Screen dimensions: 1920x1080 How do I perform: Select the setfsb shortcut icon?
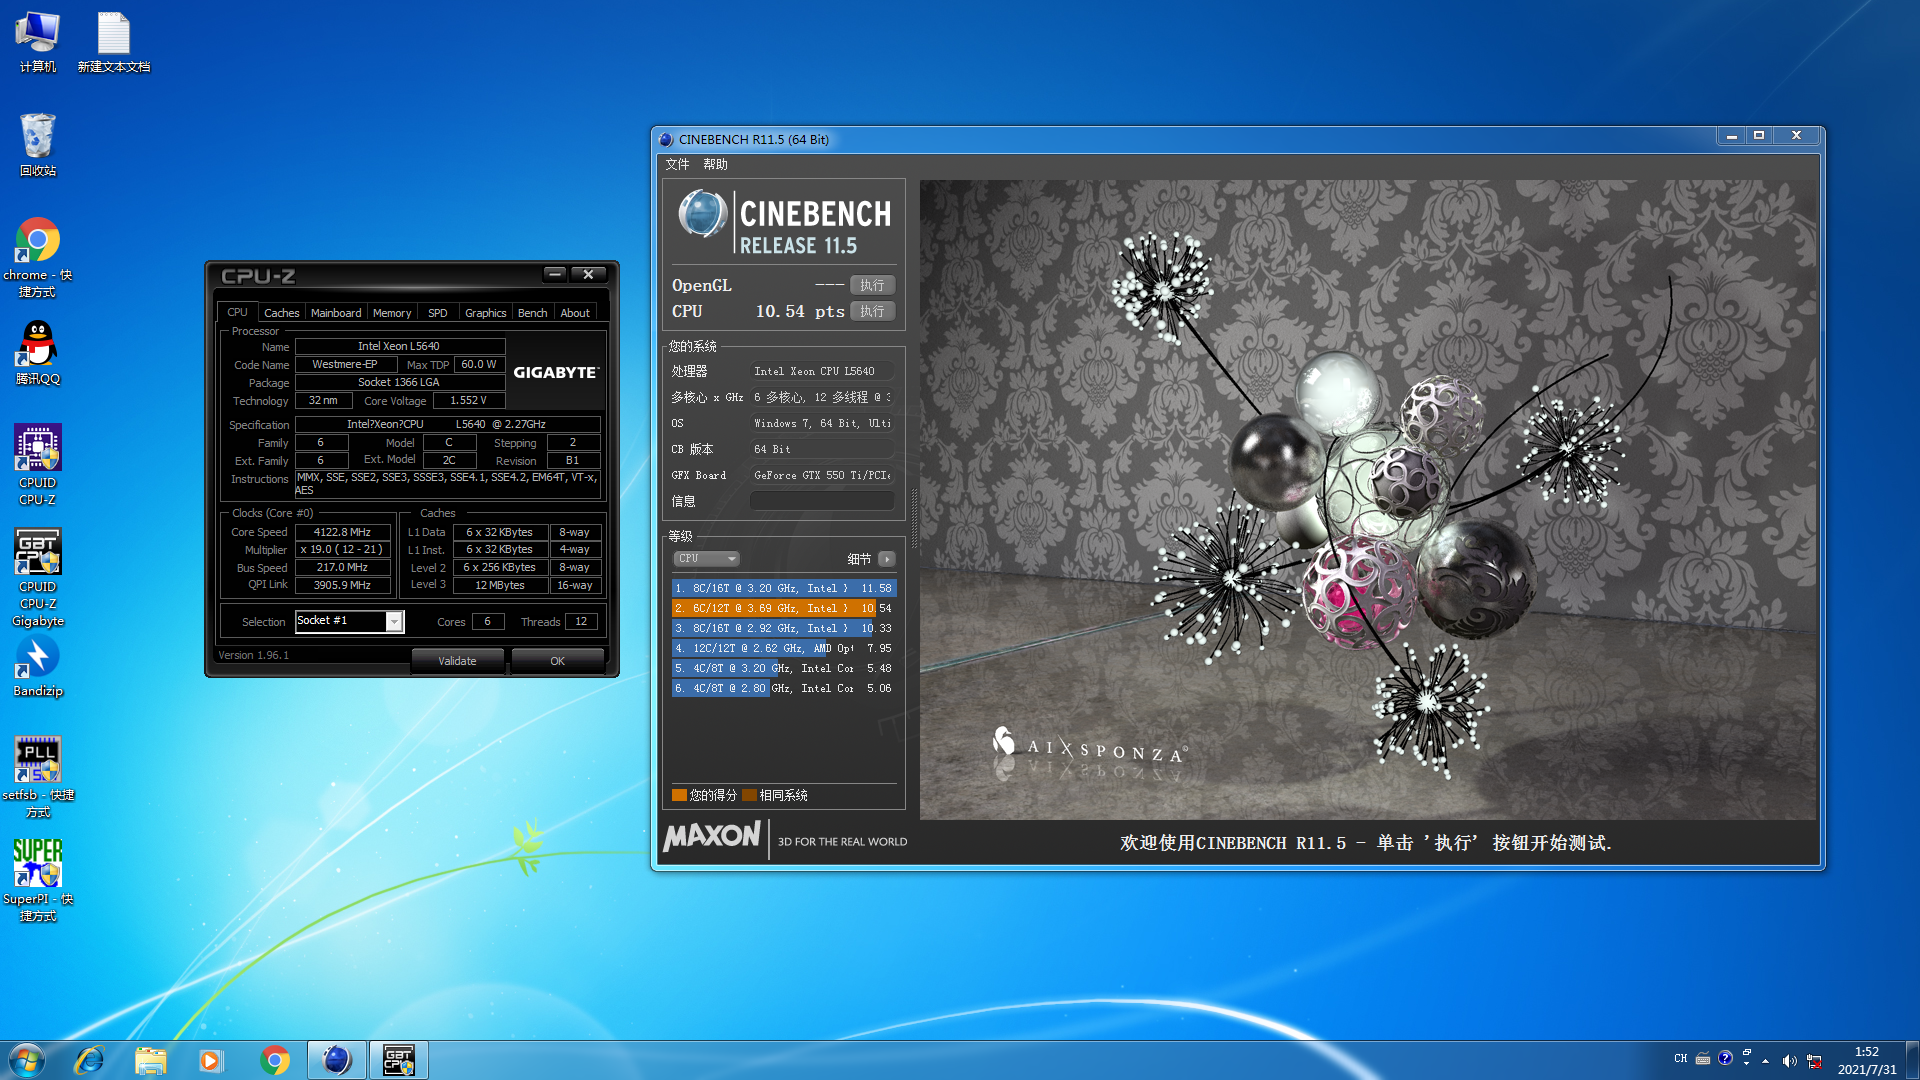37,778
